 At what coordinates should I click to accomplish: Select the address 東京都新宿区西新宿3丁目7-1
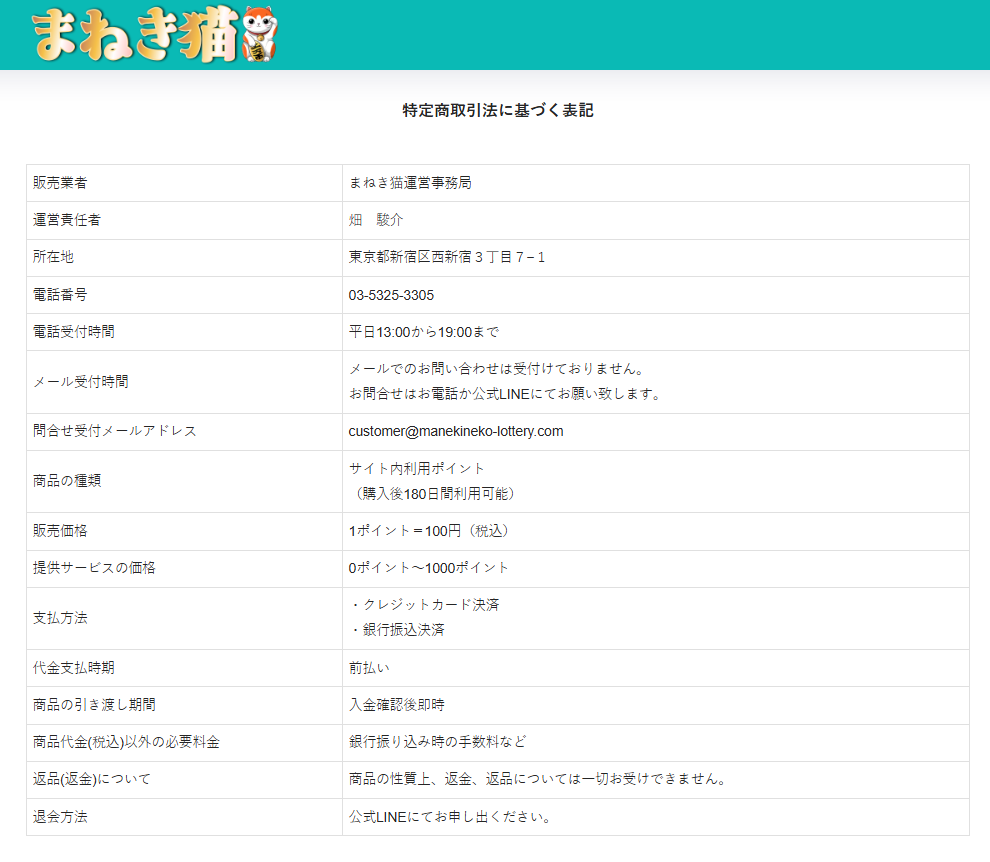pyautogui.click(x=447, y=257)
